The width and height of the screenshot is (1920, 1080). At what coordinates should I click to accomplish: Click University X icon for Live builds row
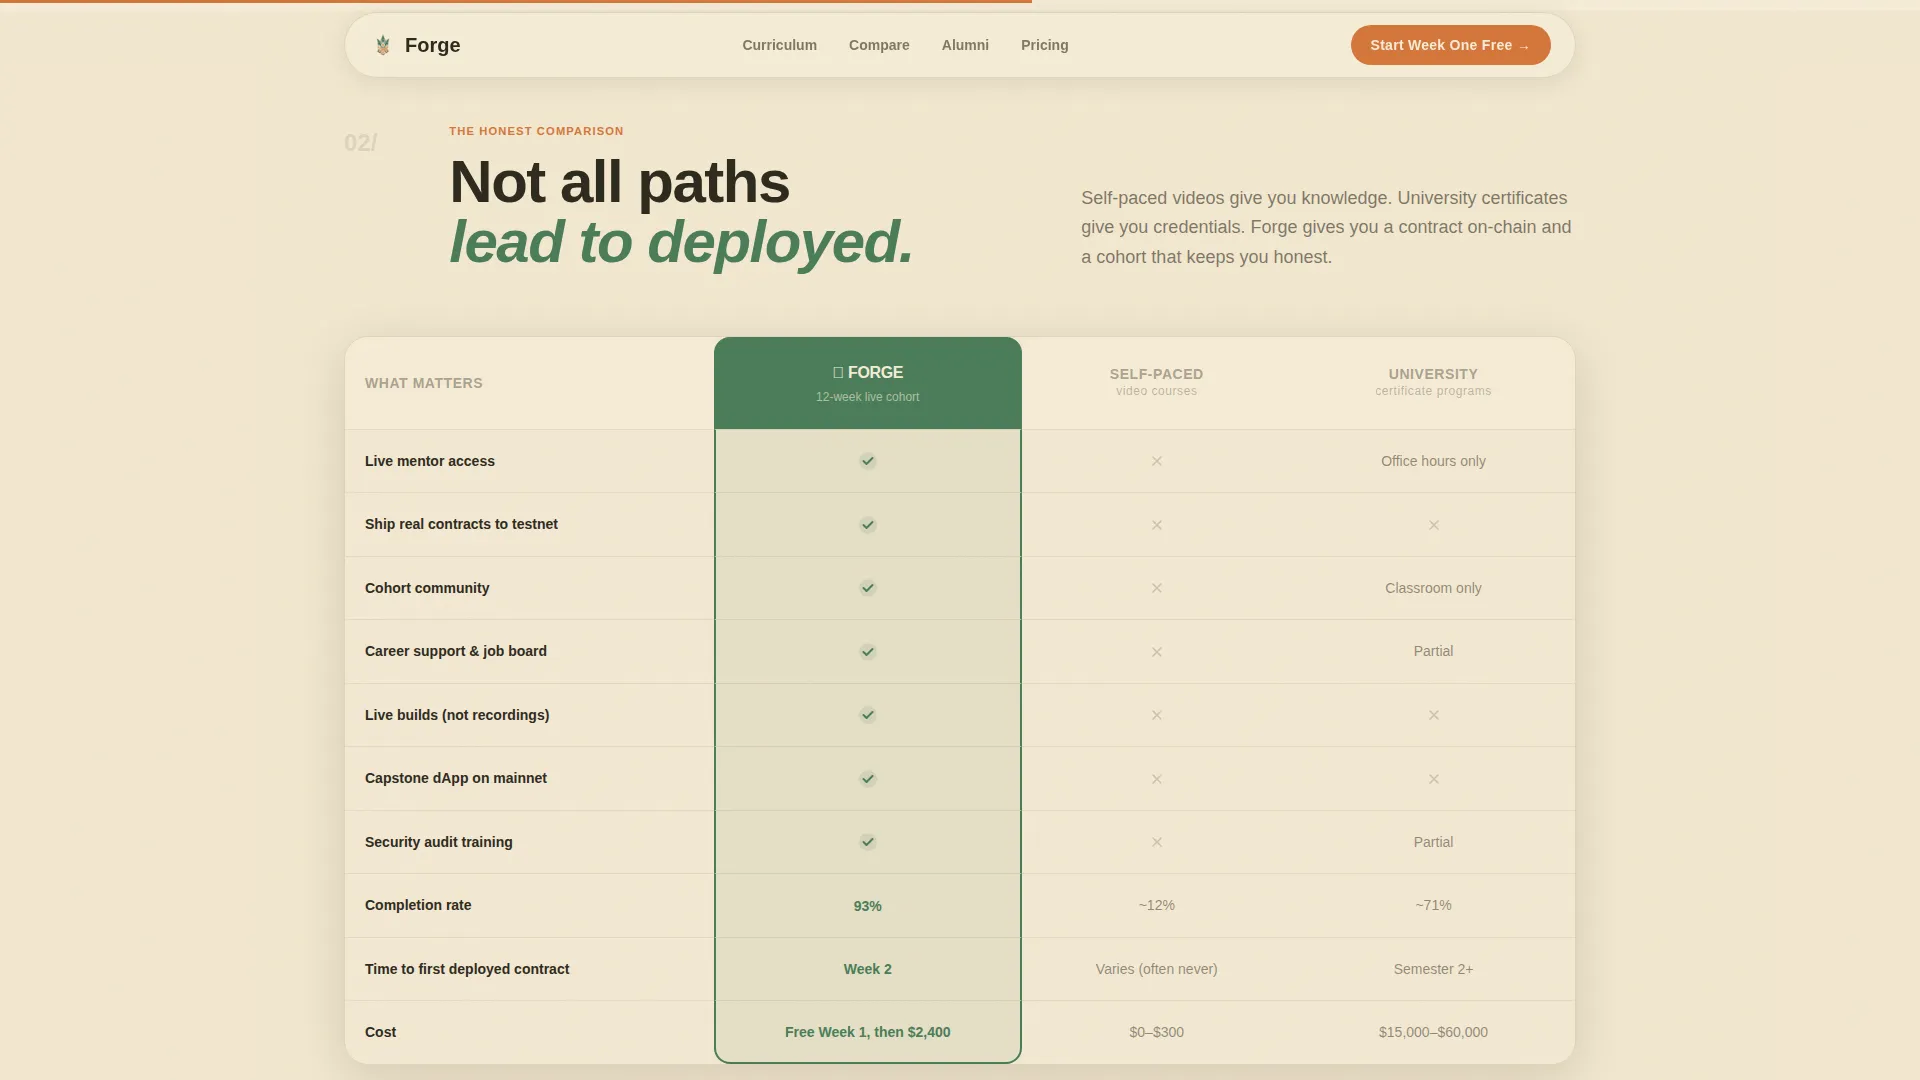[1434, 715]
